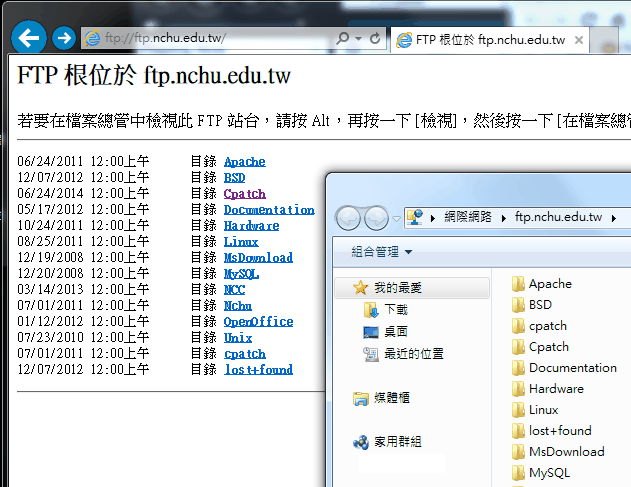
Task: Click the 桌面 desktop icon in sidebar
Action: point(371,332)
